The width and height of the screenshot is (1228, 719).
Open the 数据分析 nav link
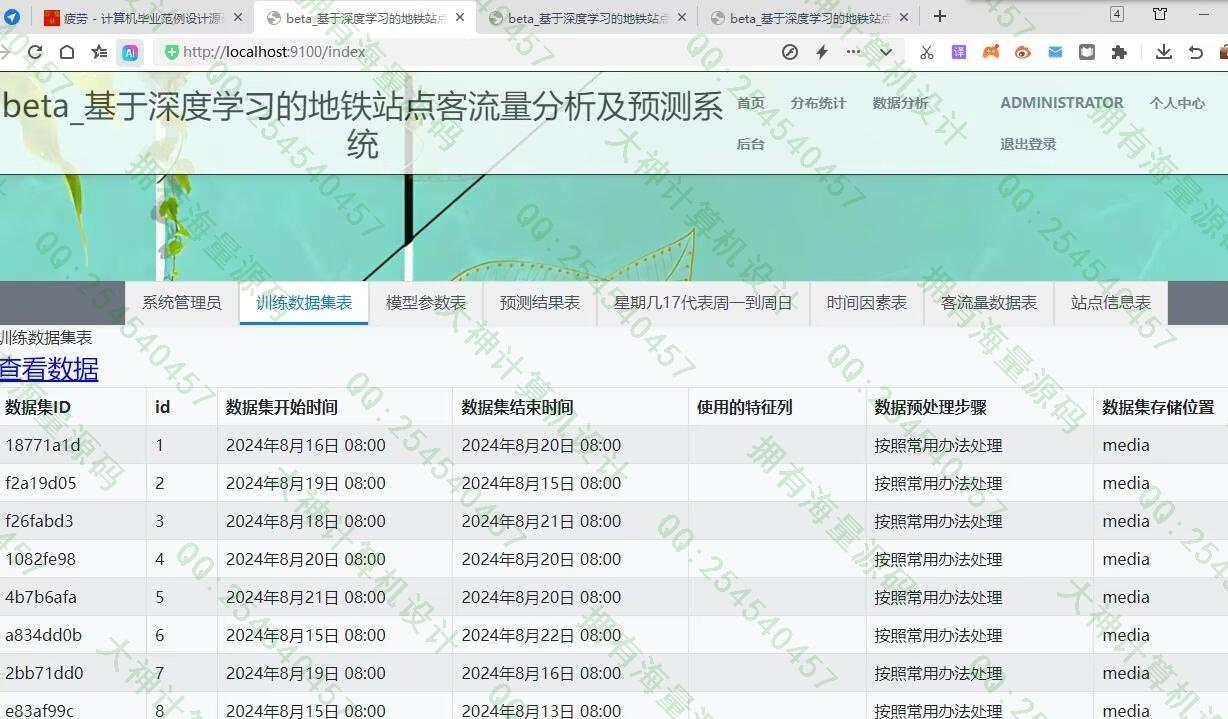tap(900, 103)
